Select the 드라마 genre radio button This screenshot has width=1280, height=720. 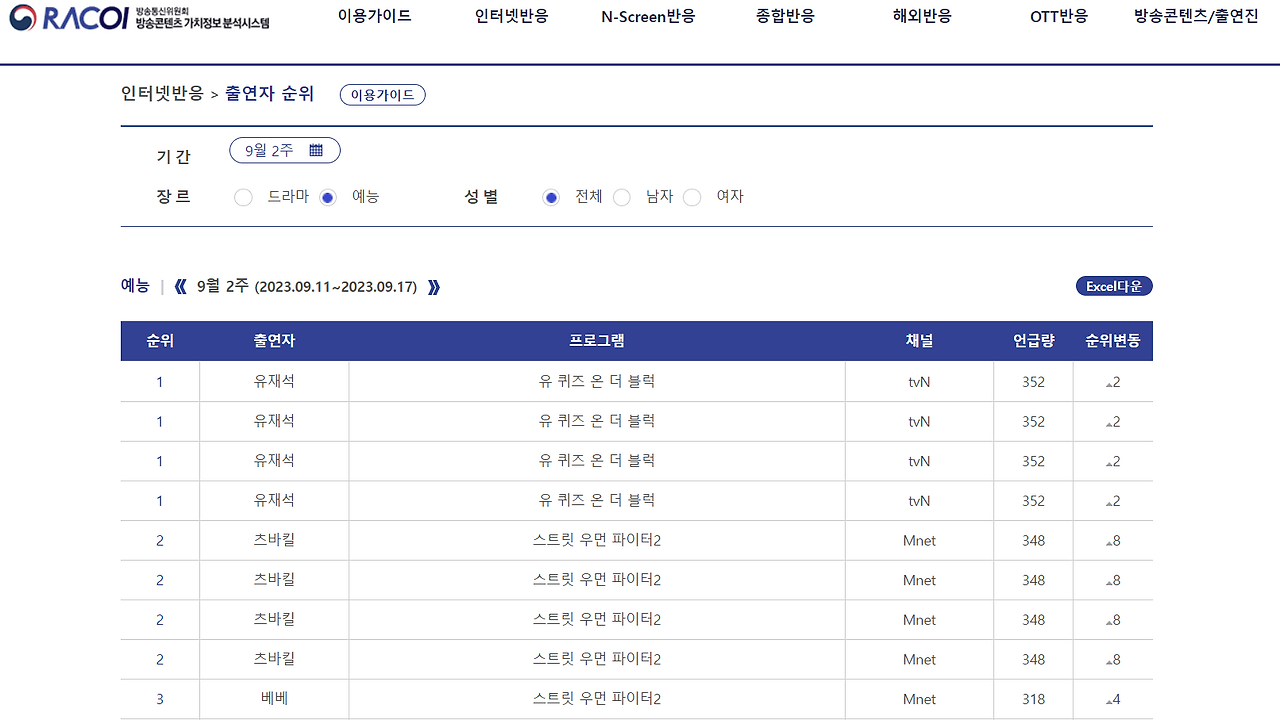(243, 197)
